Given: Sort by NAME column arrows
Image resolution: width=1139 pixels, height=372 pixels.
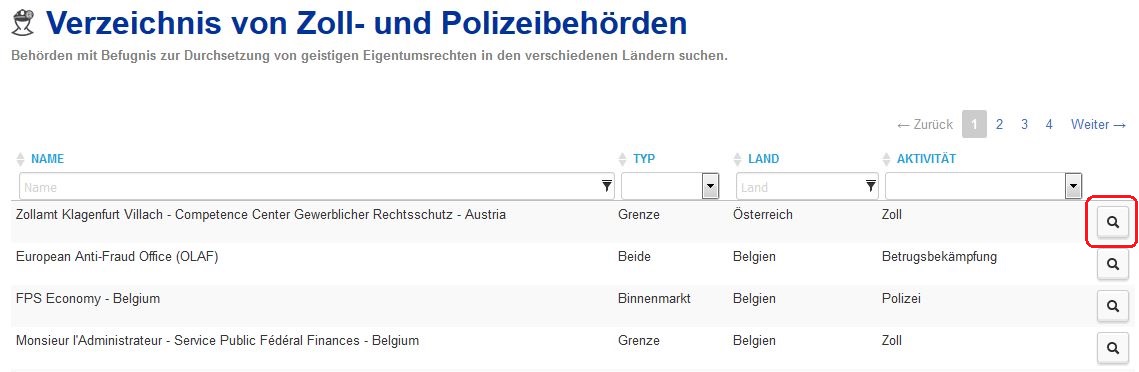Looking at the screenshot, I should coord(20,159).
